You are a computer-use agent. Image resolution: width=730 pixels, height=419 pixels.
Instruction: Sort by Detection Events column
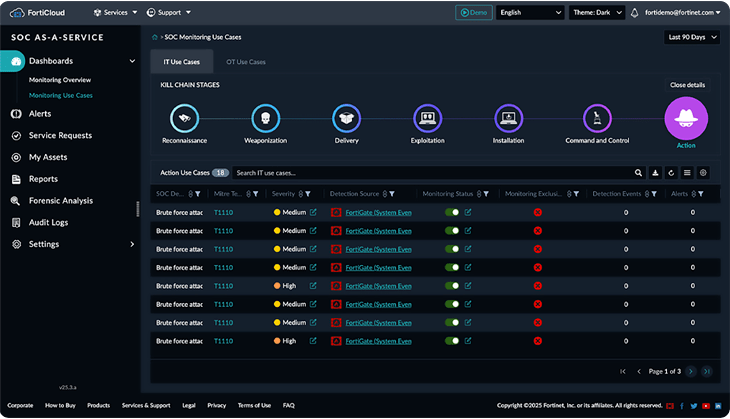pos(647,194)
